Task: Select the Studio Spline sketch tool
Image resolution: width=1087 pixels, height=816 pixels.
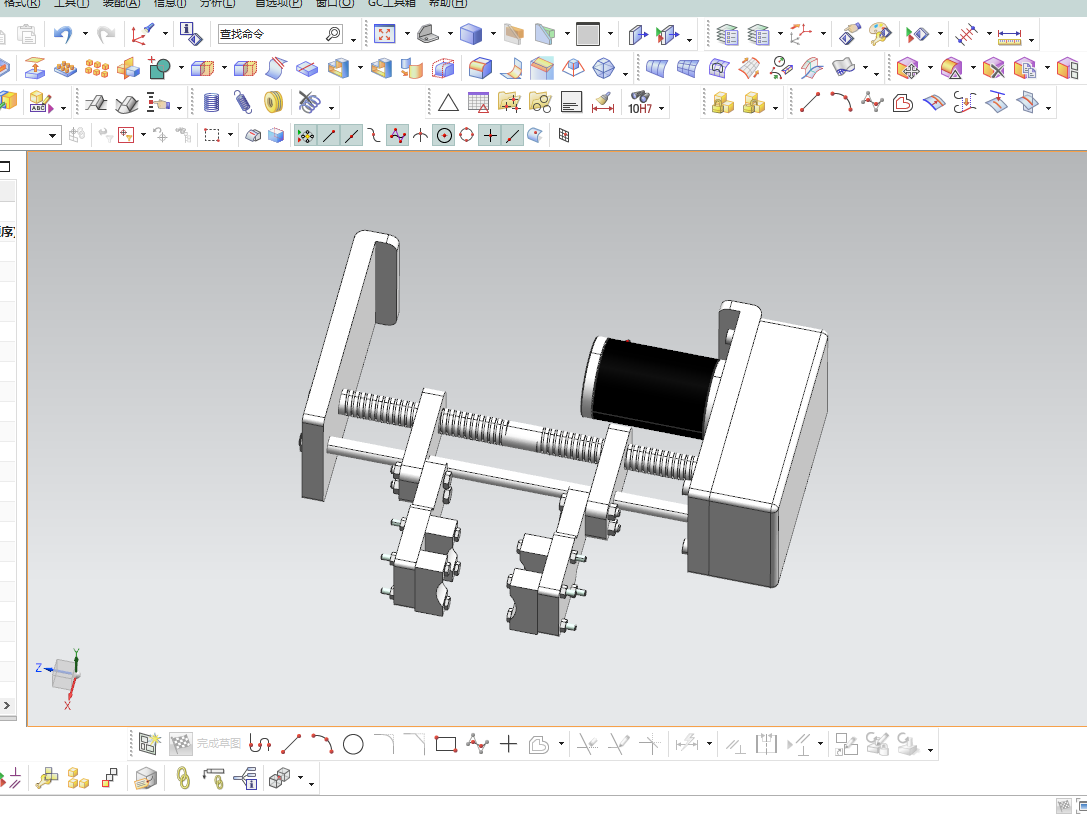Action: pos(478,745)
